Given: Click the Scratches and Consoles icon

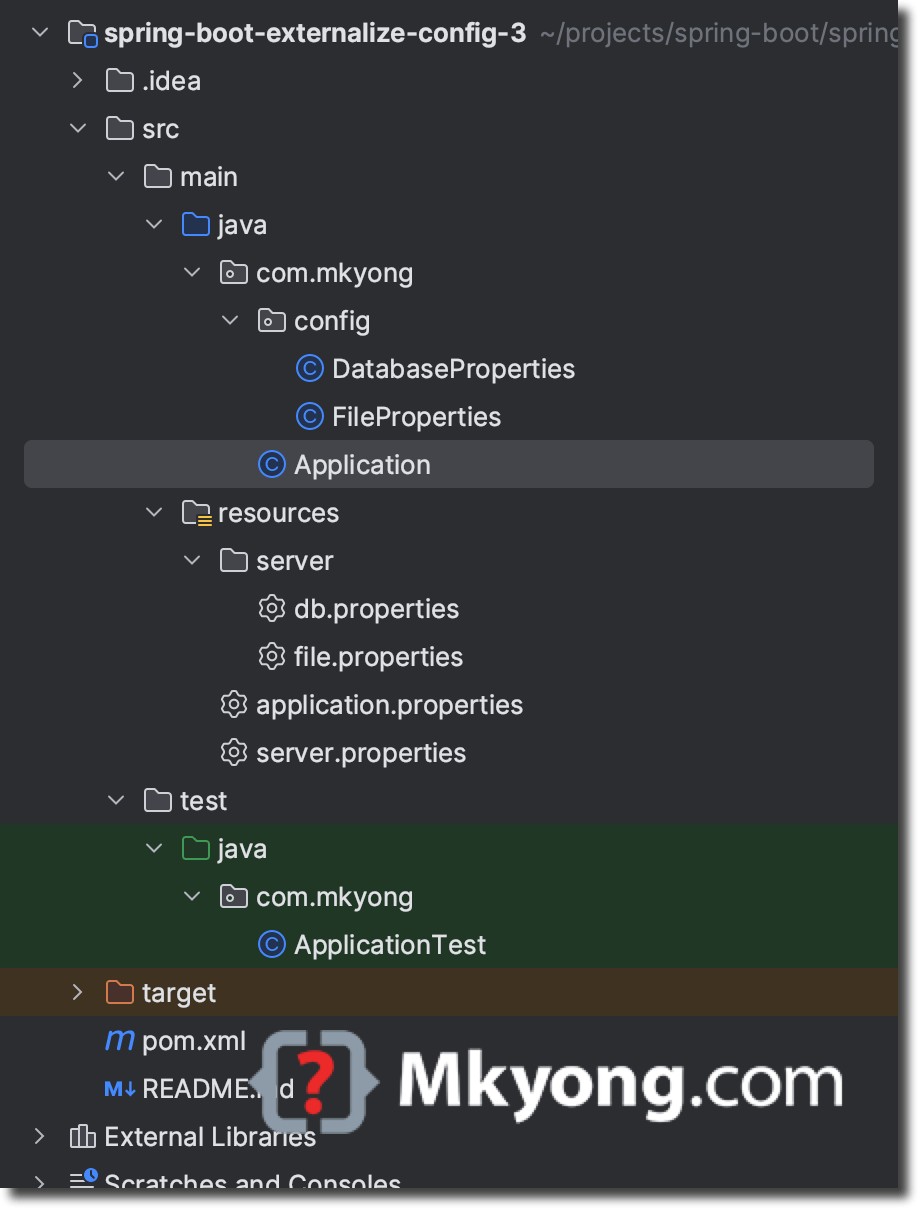Looking at the screenshot, I should point(81,1182).
